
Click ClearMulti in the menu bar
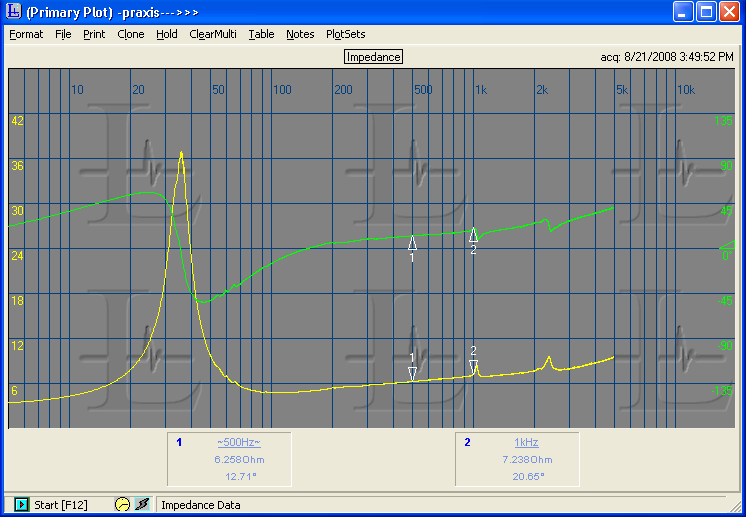click(x=213, y=34)
